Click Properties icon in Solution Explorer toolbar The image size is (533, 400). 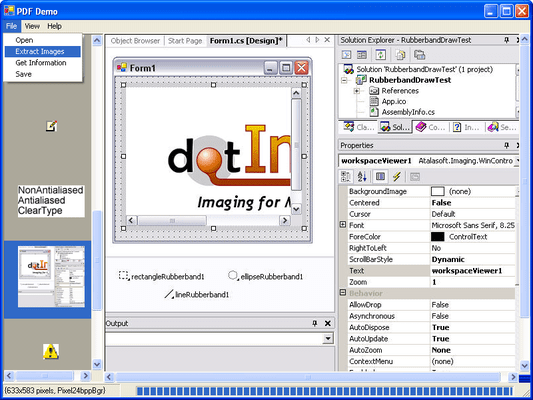[419, 54]
